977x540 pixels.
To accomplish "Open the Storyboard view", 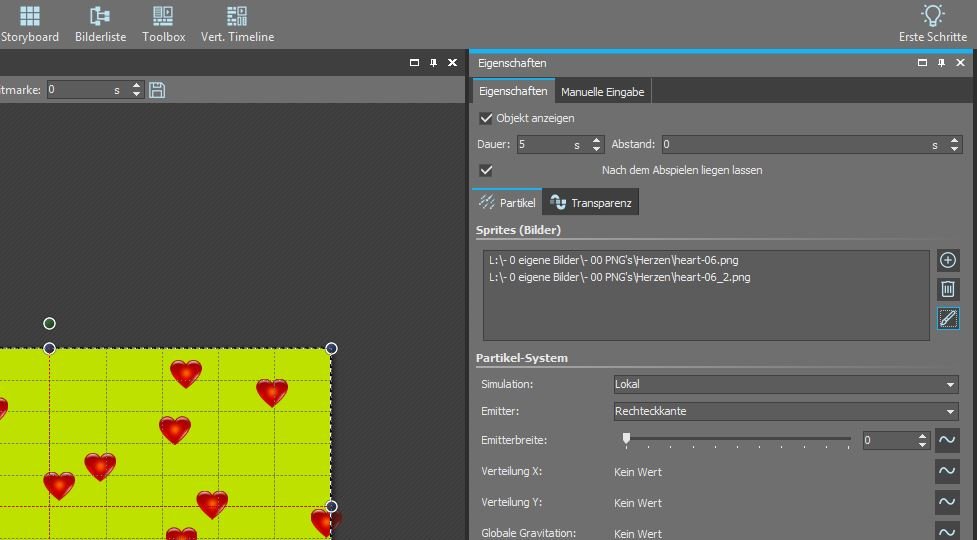I will [30, 24].
